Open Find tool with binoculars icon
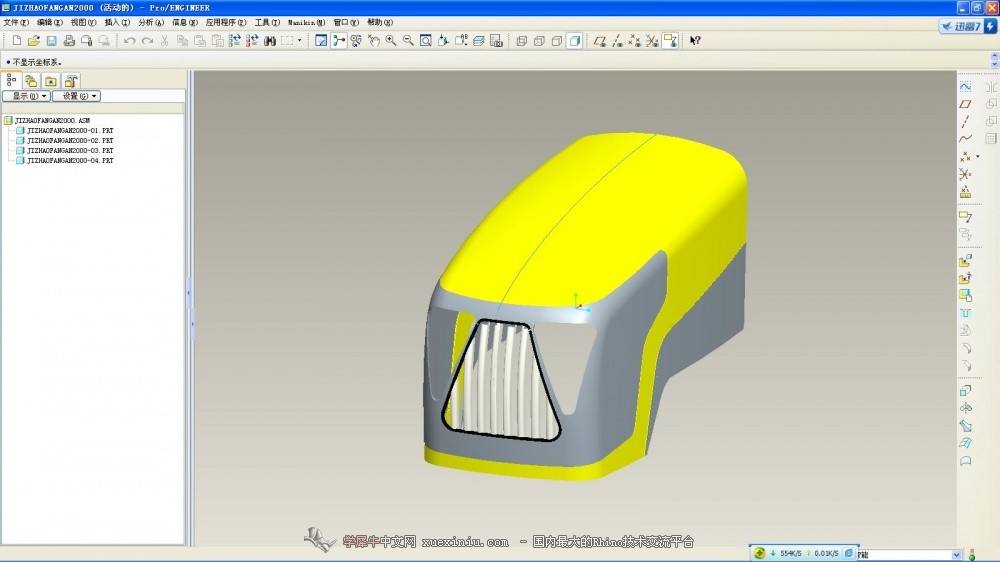This screenshot has width=1000, height=562. click(x=270, y=41)
